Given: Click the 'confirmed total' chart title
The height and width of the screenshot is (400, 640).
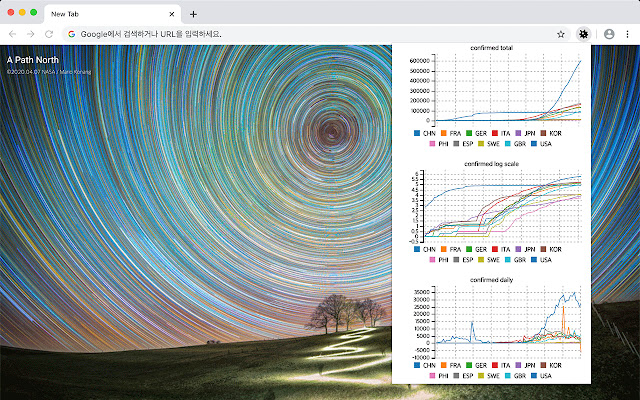Looking at the screenshot, I should (491, 48).
